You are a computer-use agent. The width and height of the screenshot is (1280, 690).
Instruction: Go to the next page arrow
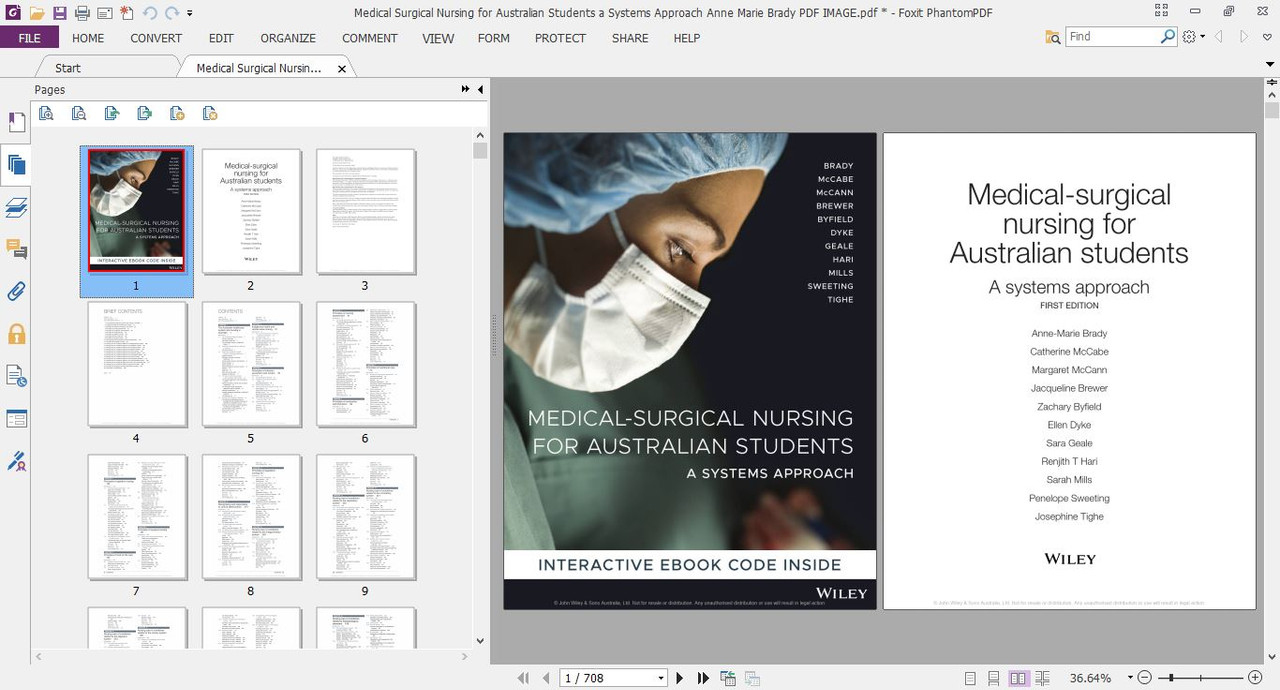[680, 678]
